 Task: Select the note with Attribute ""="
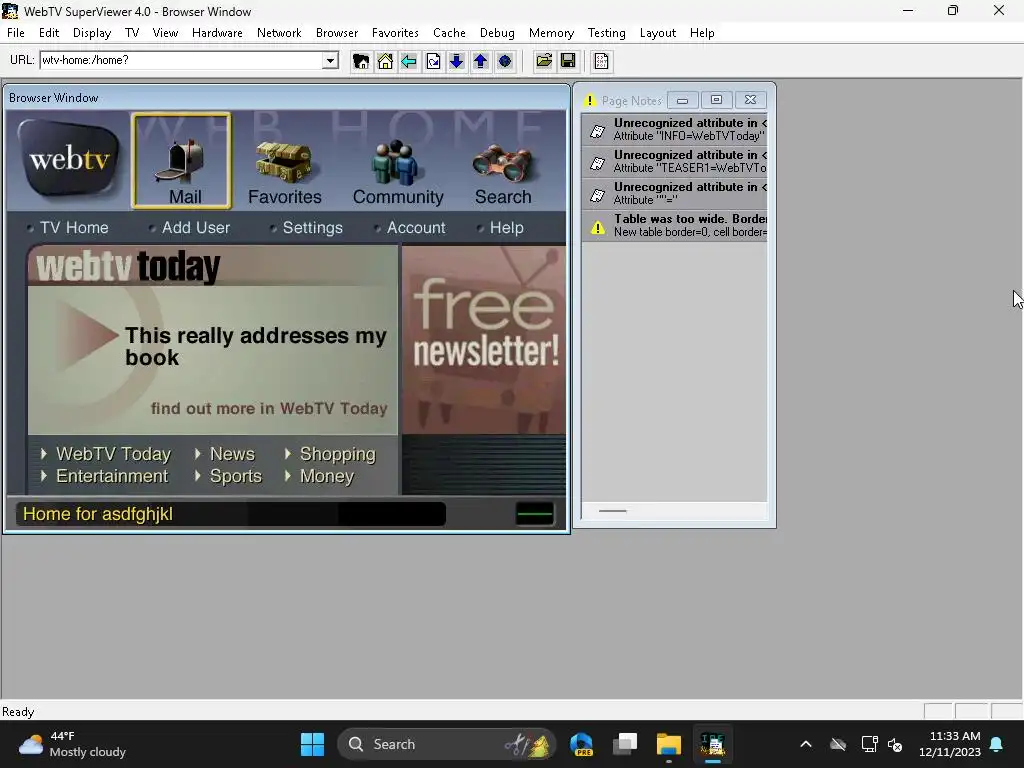pos(675,193)
